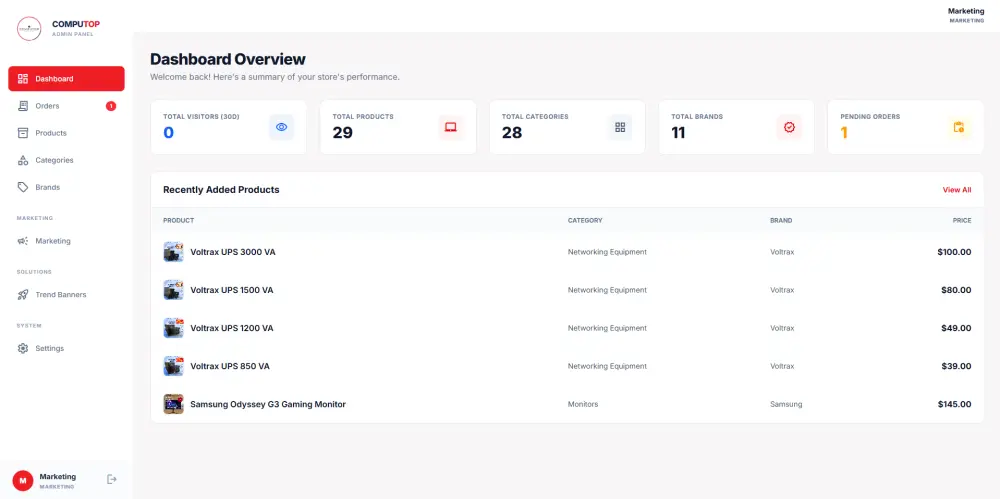This screenshot has height=499, width=1000.
Task: Click the Total Products value 29
Action: tap(342, 133)
